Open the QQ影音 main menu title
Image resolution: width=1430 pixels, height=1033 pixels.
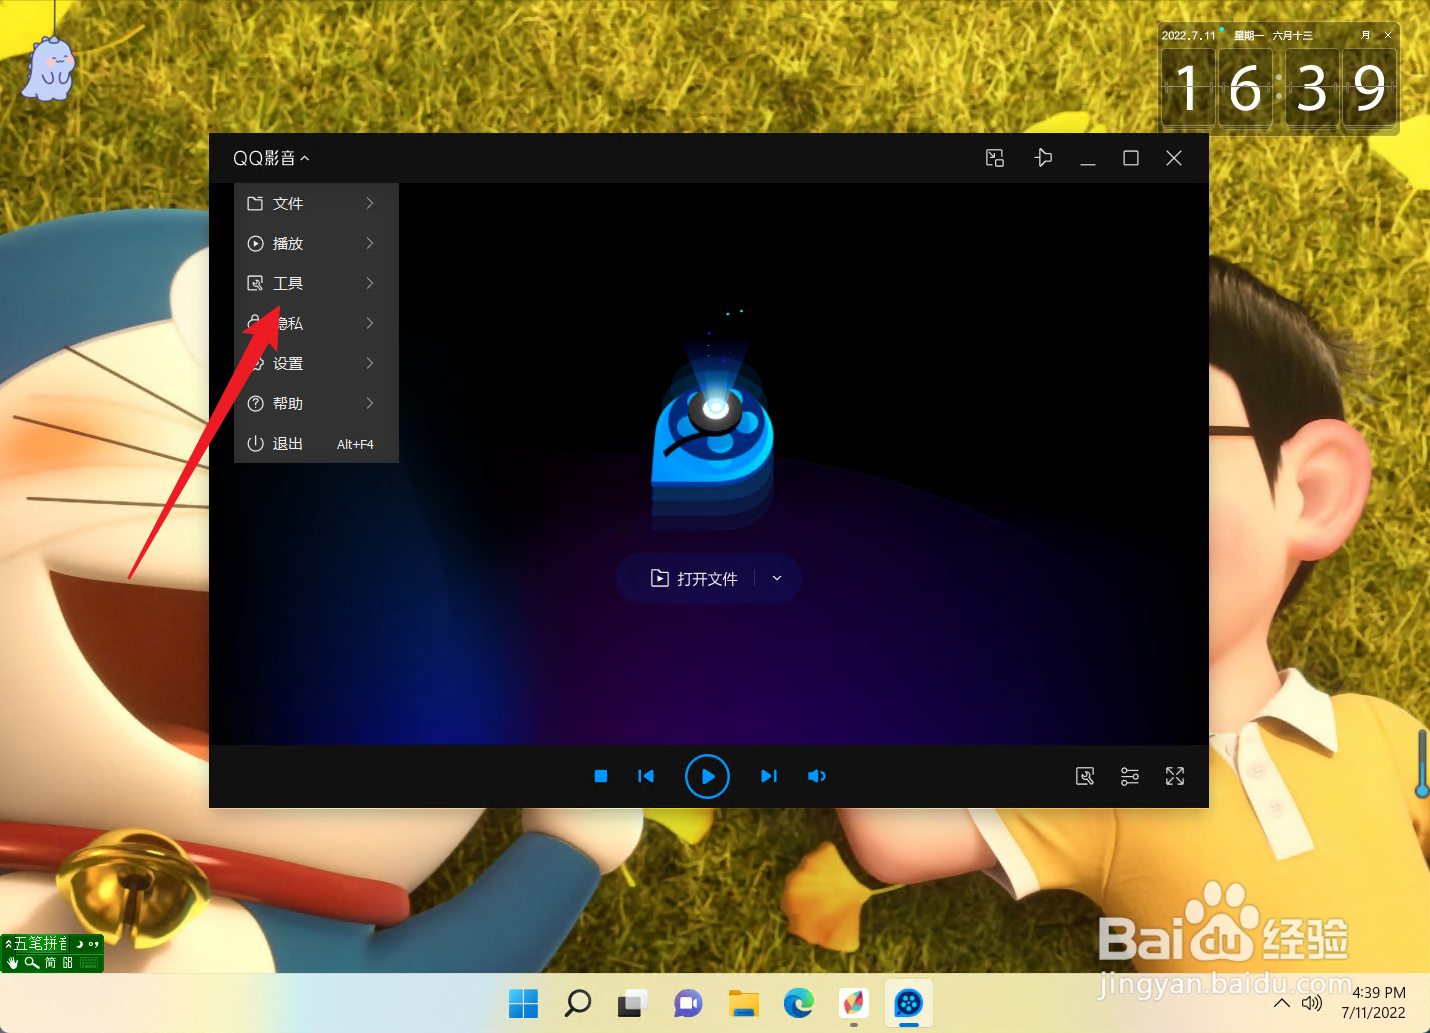pyautogui.click(x=271, y=158)
